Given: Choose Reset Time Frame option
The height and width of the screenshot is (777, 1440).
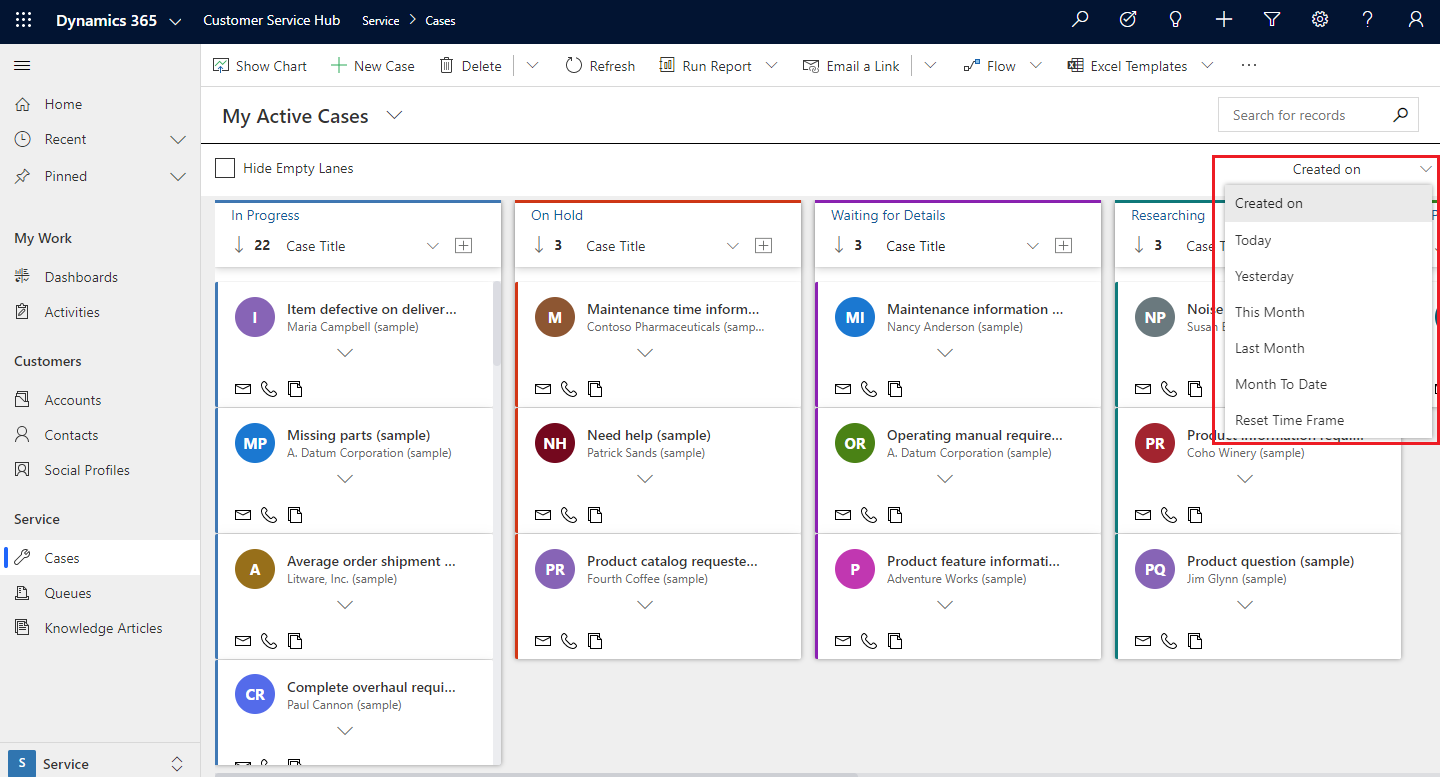Looking at the screenshot, I should pos(1328,420).
